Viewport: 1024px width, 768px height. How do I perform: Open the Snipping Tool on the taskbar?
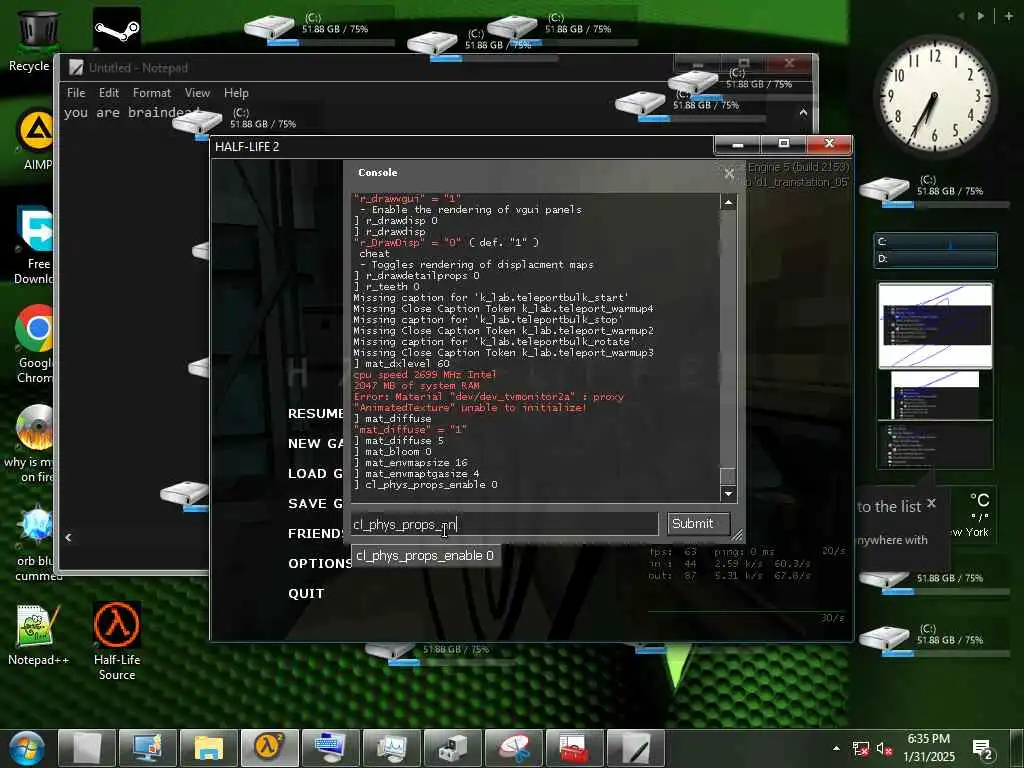pos(513,748)
